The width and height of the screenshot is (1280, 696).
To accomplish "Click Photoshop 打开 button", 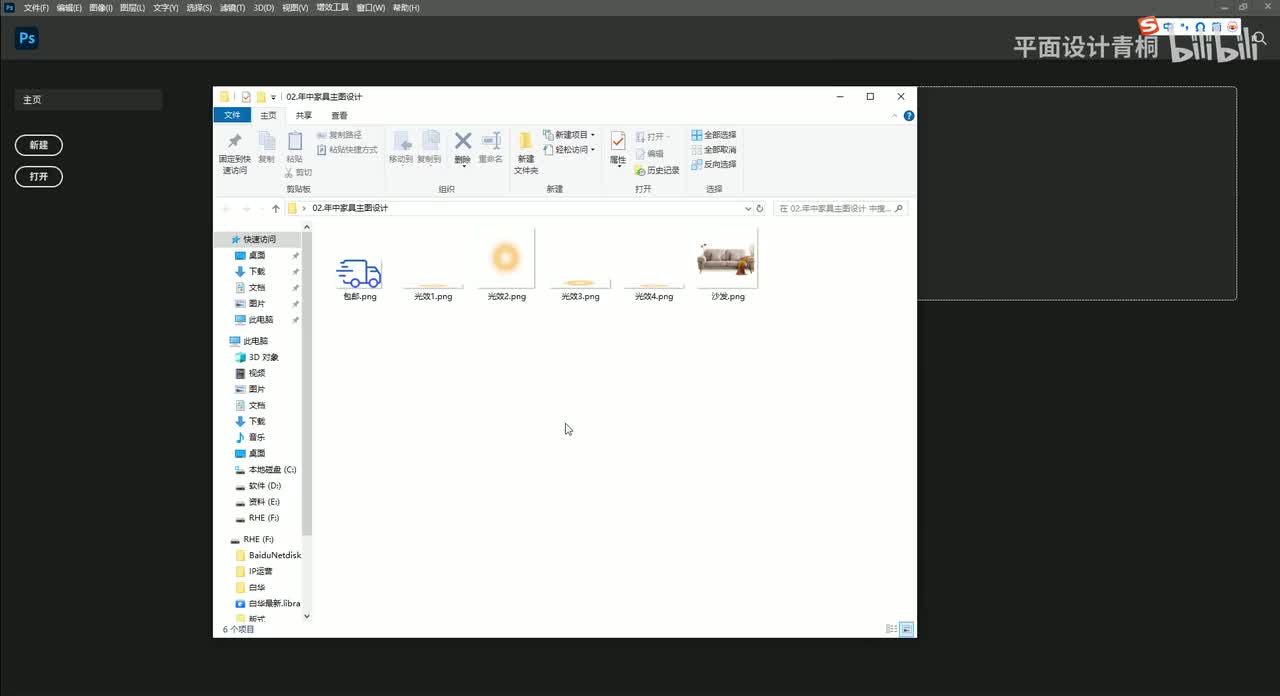I will click(x=39, y=176).
